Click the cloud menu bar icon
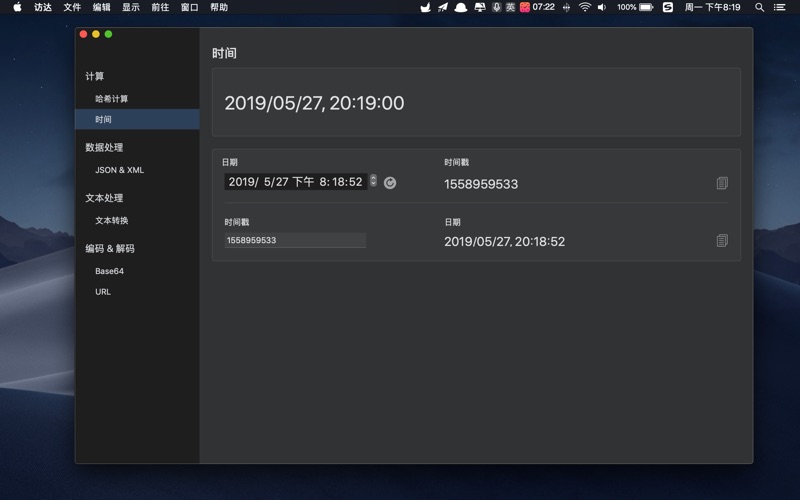The height and width of the screenshot is (500, 800). coord(461,7)
